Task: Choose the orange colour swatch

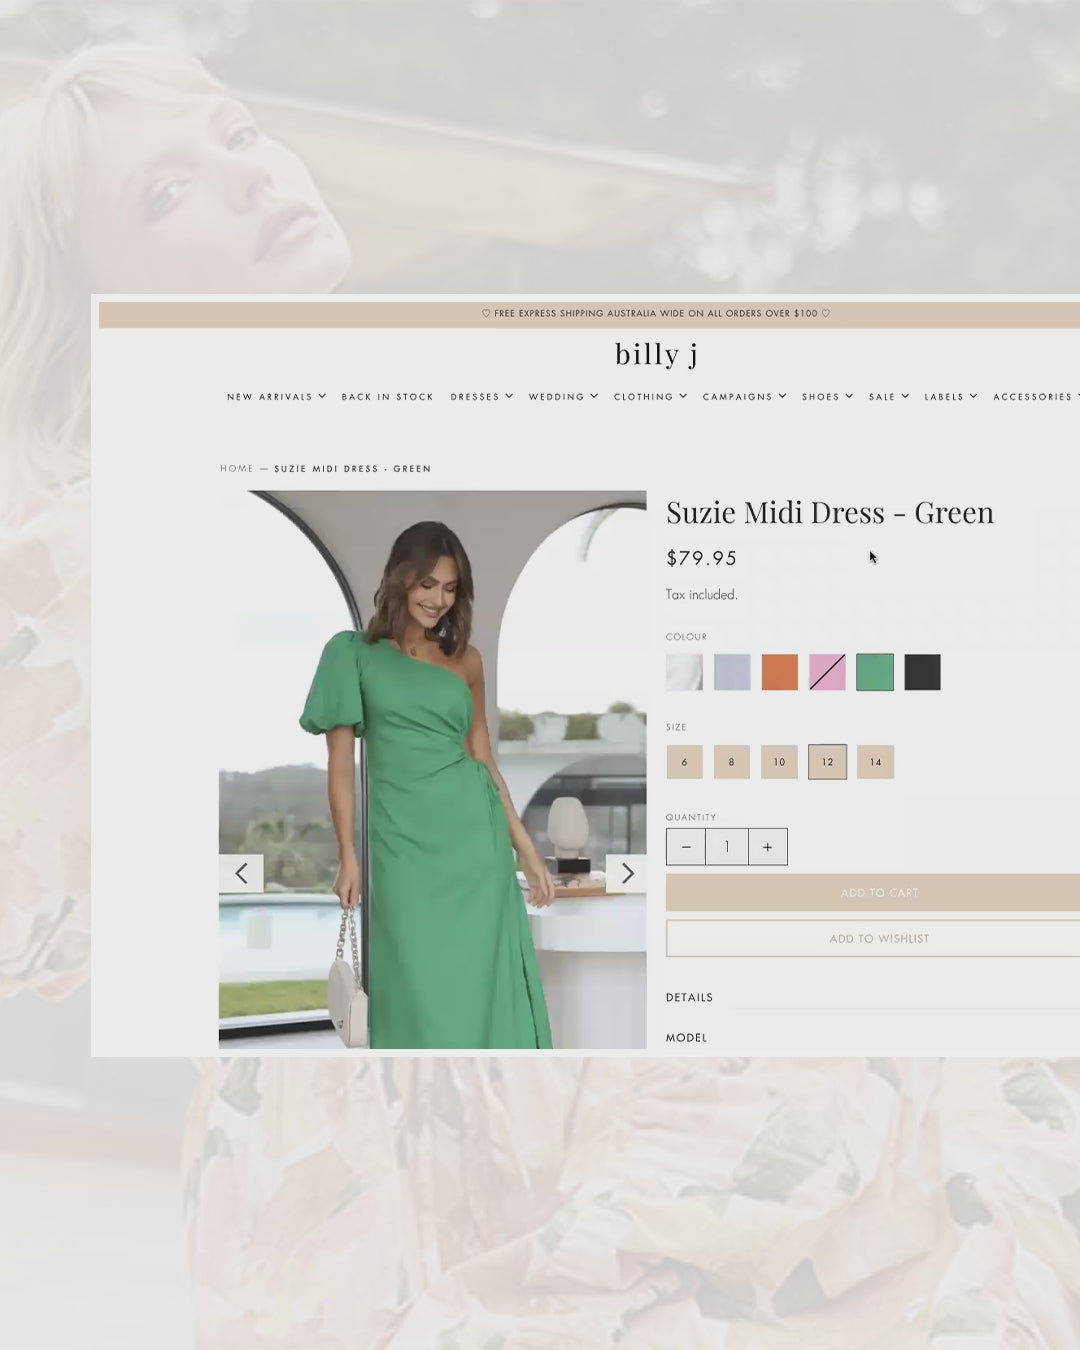Action: (x=779, y=672)
